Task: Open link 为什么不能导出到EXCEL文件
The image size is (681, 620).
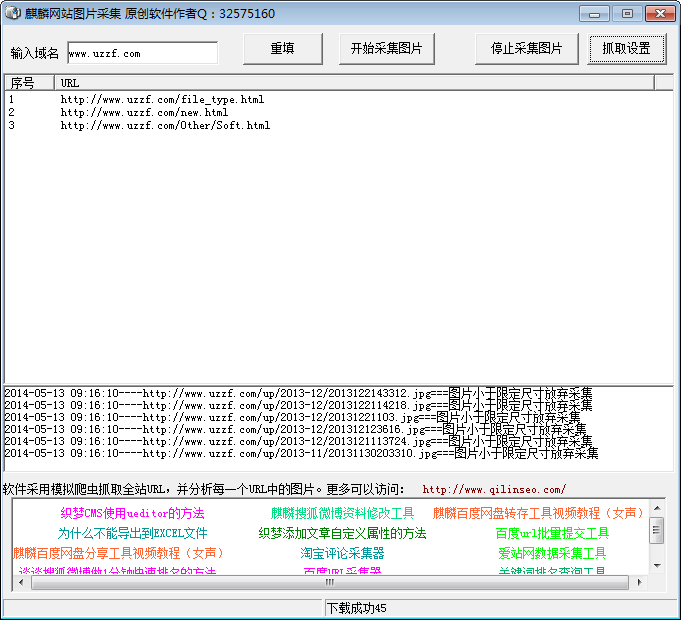Action: 132,533
